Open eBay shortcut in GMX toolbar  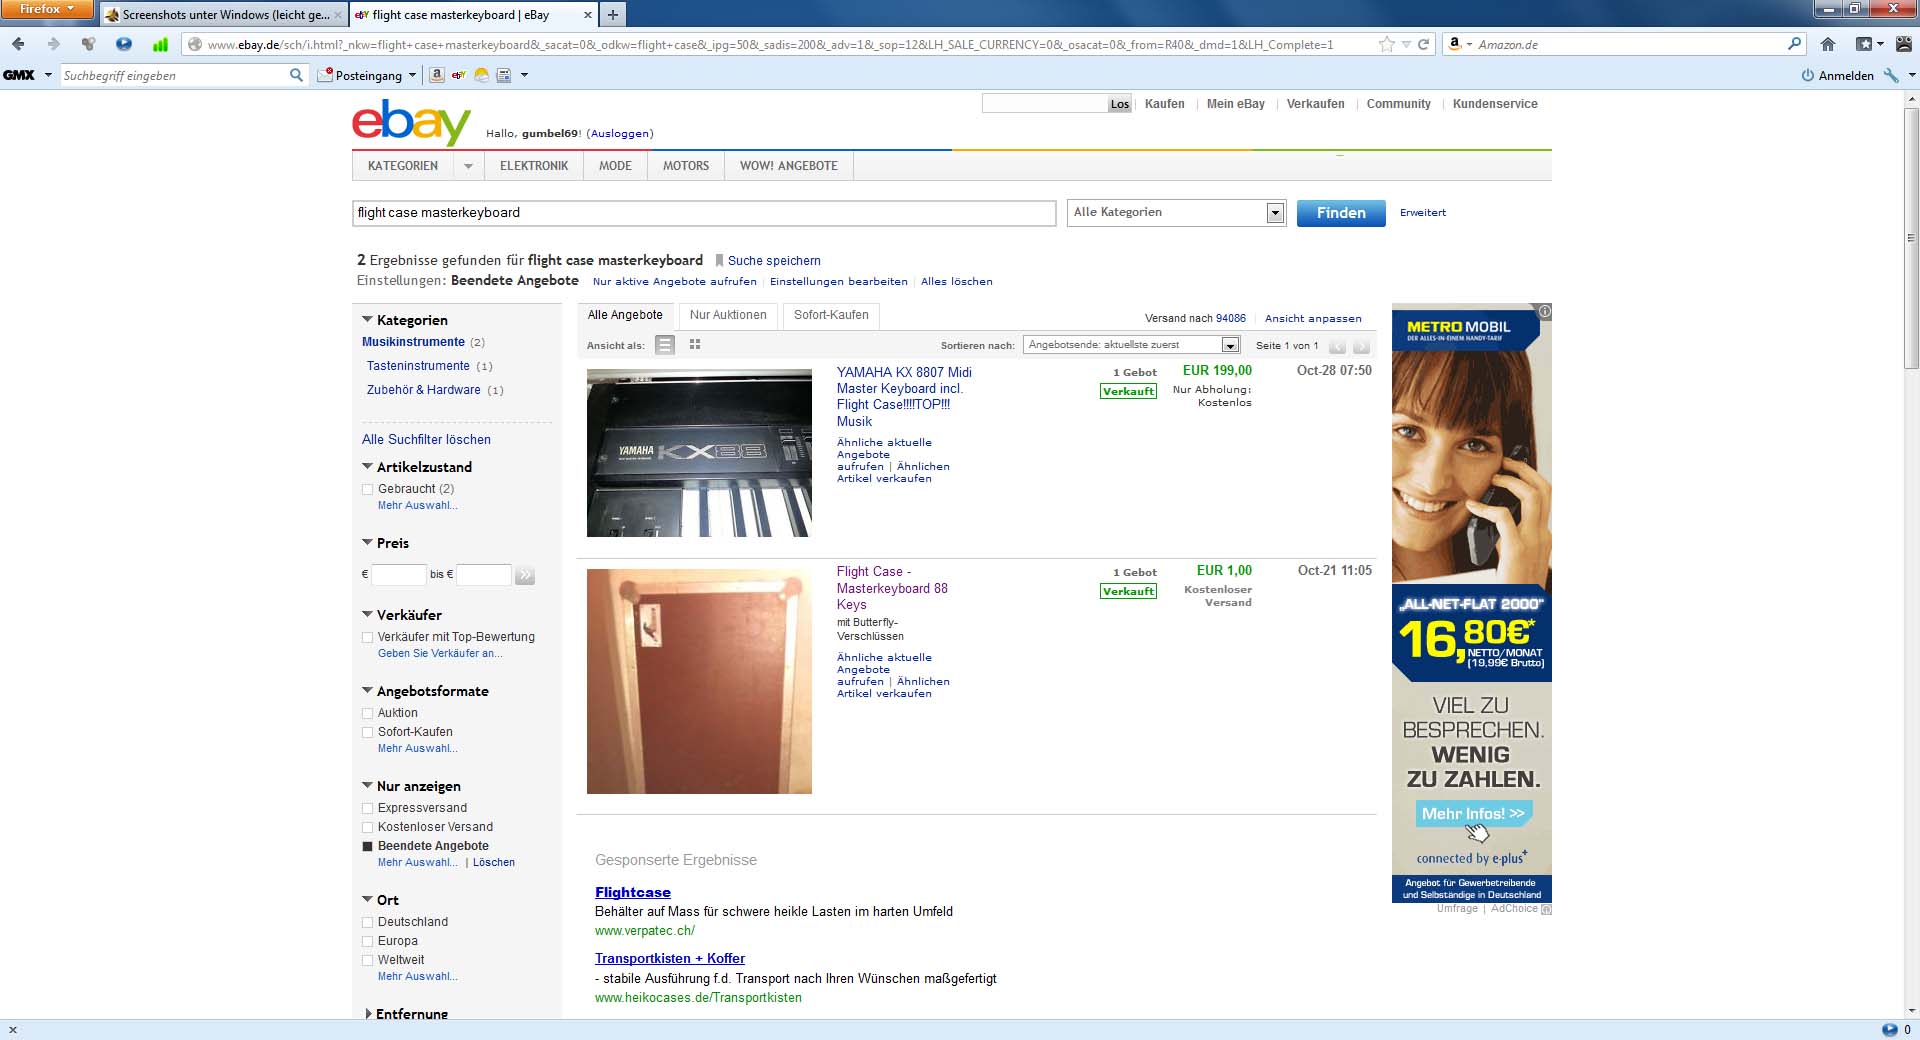(x=459, y=75)
